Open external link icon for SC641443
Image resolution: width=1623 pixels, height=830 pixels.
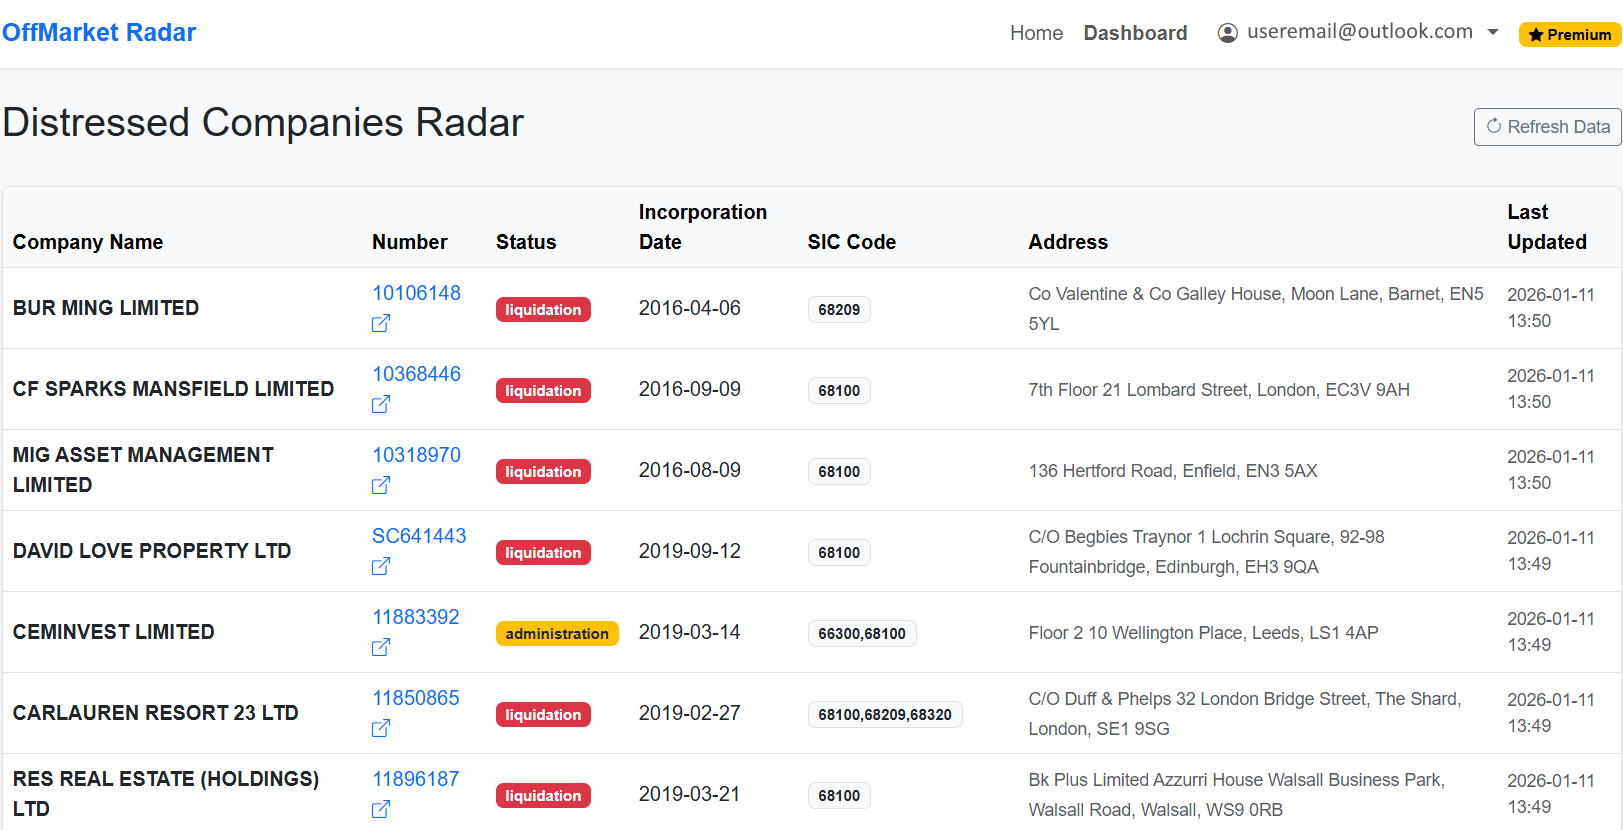tap(381, 567)
